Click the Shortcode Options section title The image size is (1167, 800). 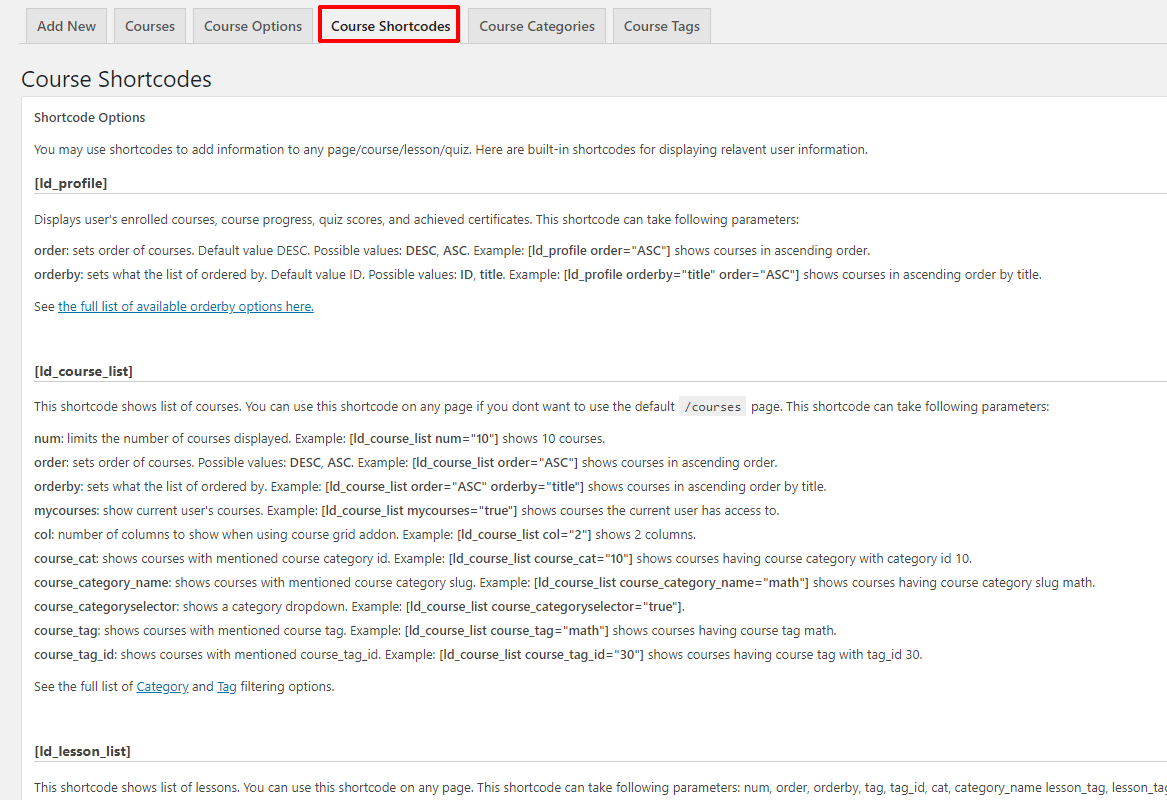[x=90, y=117]
